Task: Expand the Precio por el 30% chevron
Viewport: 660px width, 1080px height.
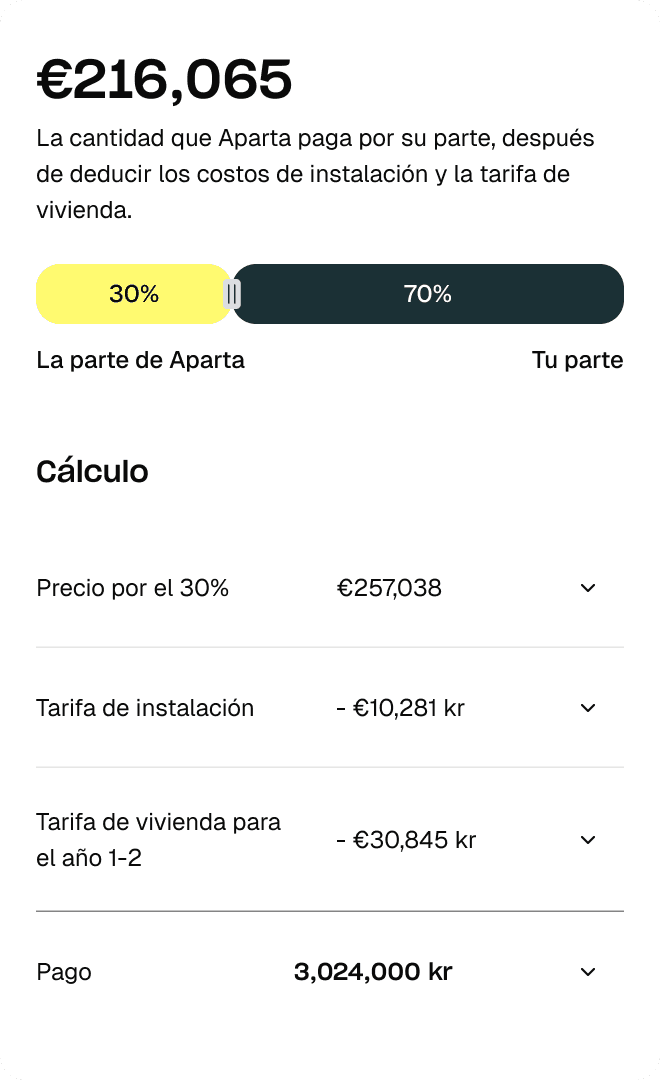Action: pos(588,588)
